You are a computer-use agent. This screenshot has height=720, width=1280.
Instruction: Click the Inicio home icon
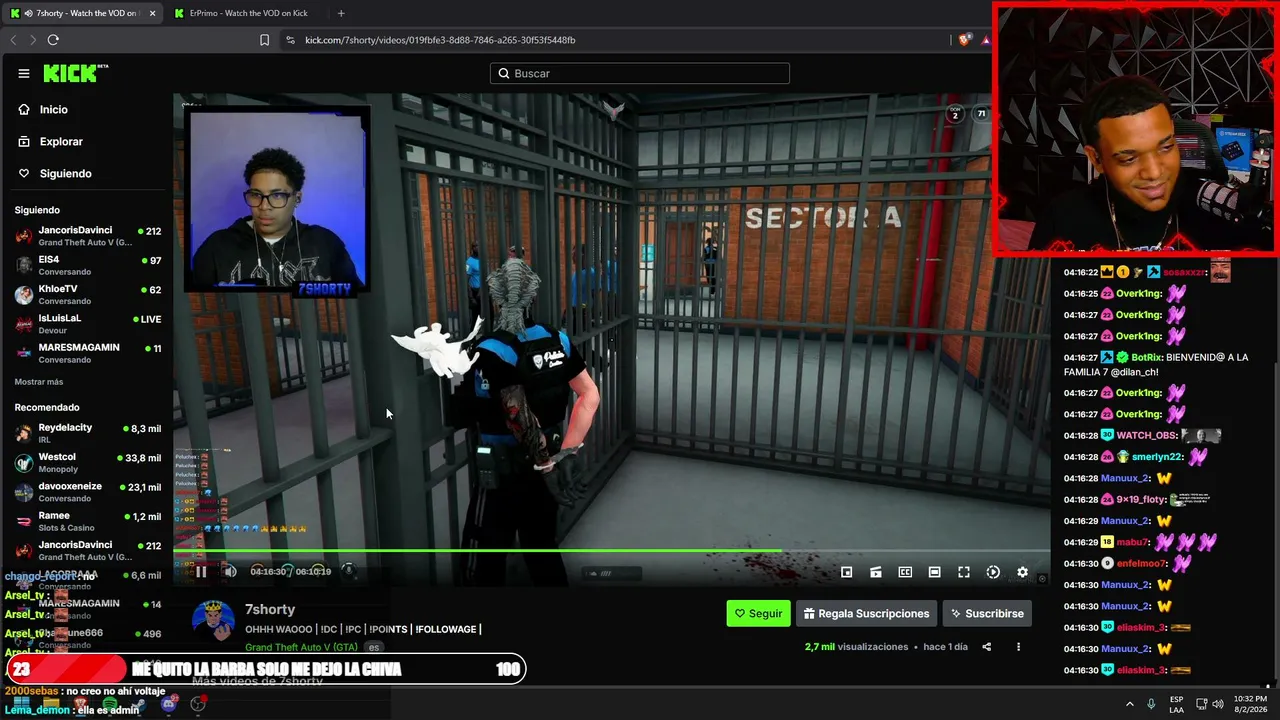coord(24,110)
